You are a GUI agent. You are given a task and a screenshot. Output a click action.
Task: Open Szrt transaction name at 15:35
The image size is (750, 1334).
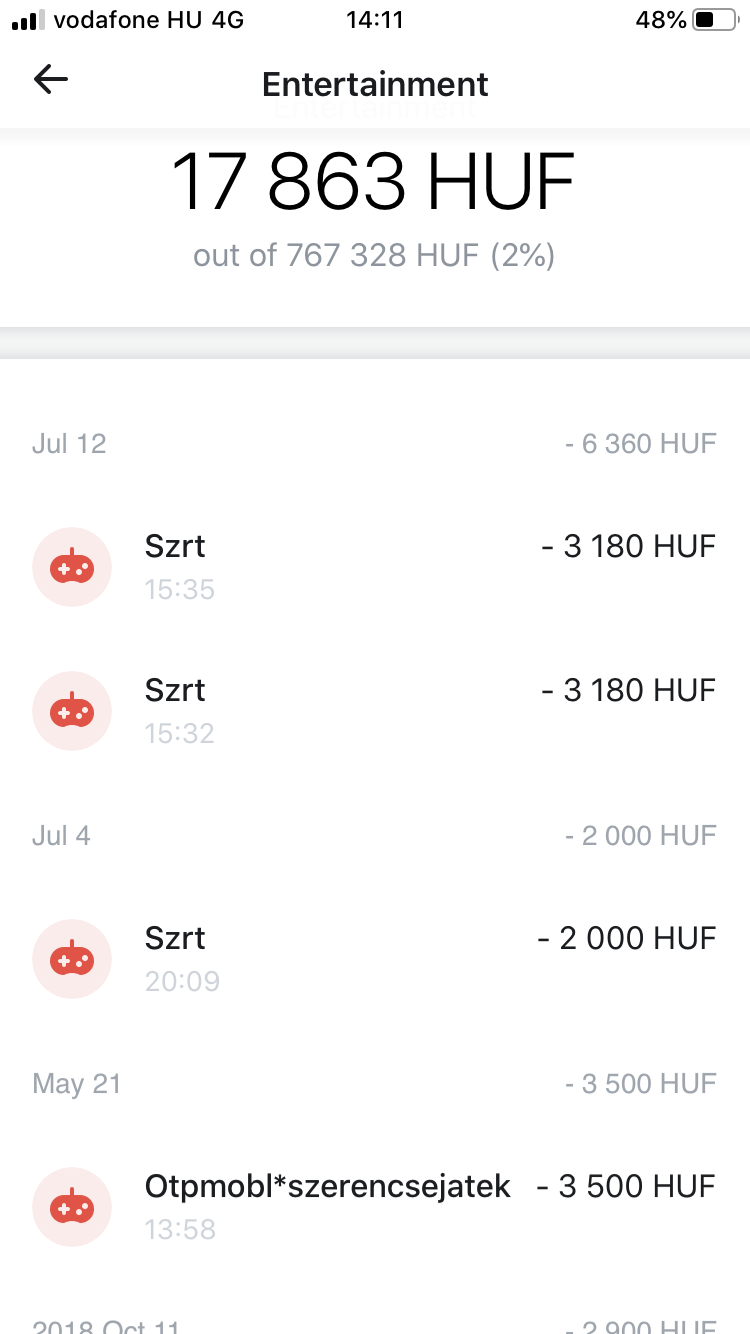point(175,546)
